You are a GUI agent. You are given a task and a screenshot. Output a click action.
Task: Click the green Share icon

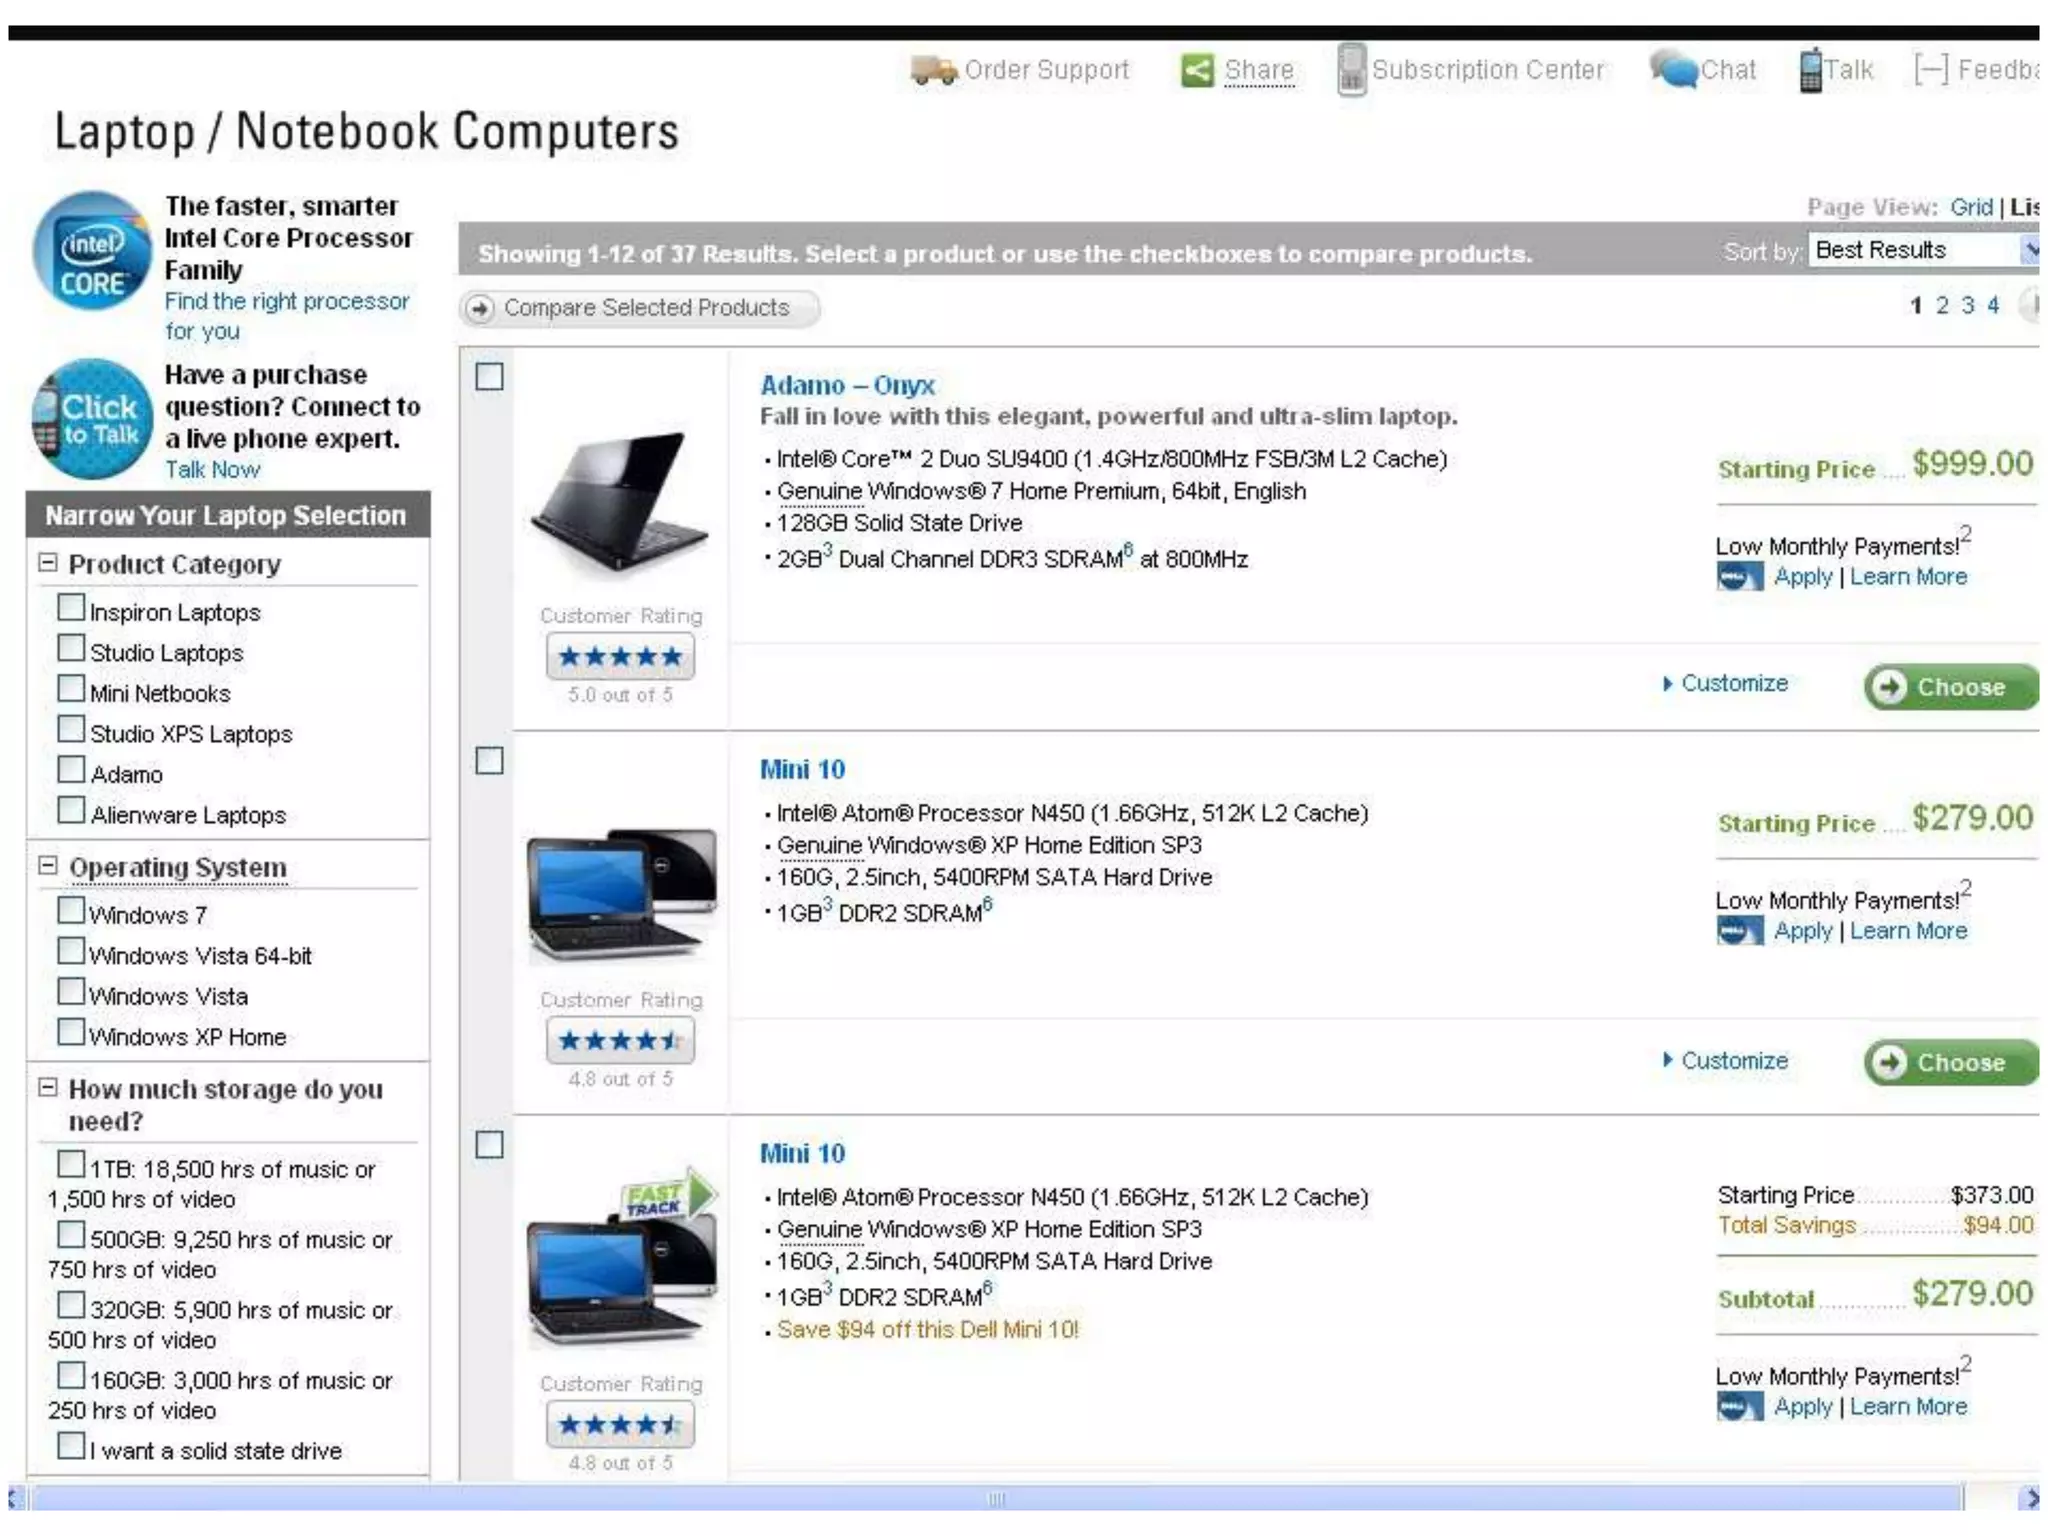pos(1197,70)
